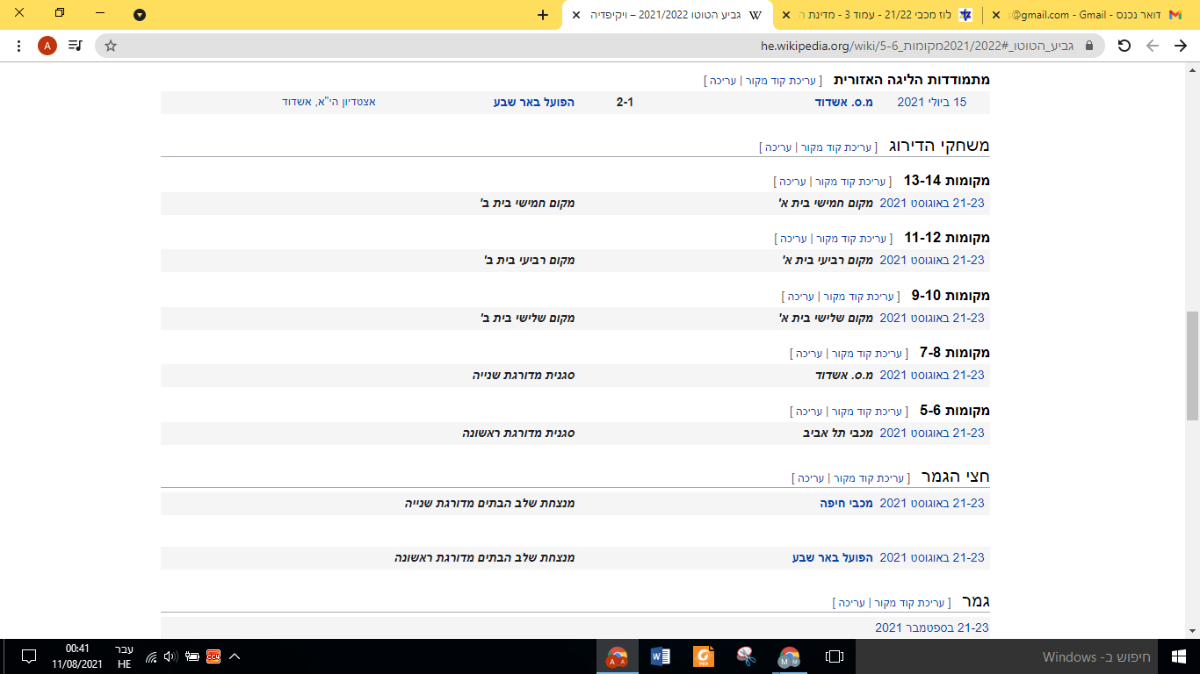Show hidden system tray icons

[x=235, y=657]
